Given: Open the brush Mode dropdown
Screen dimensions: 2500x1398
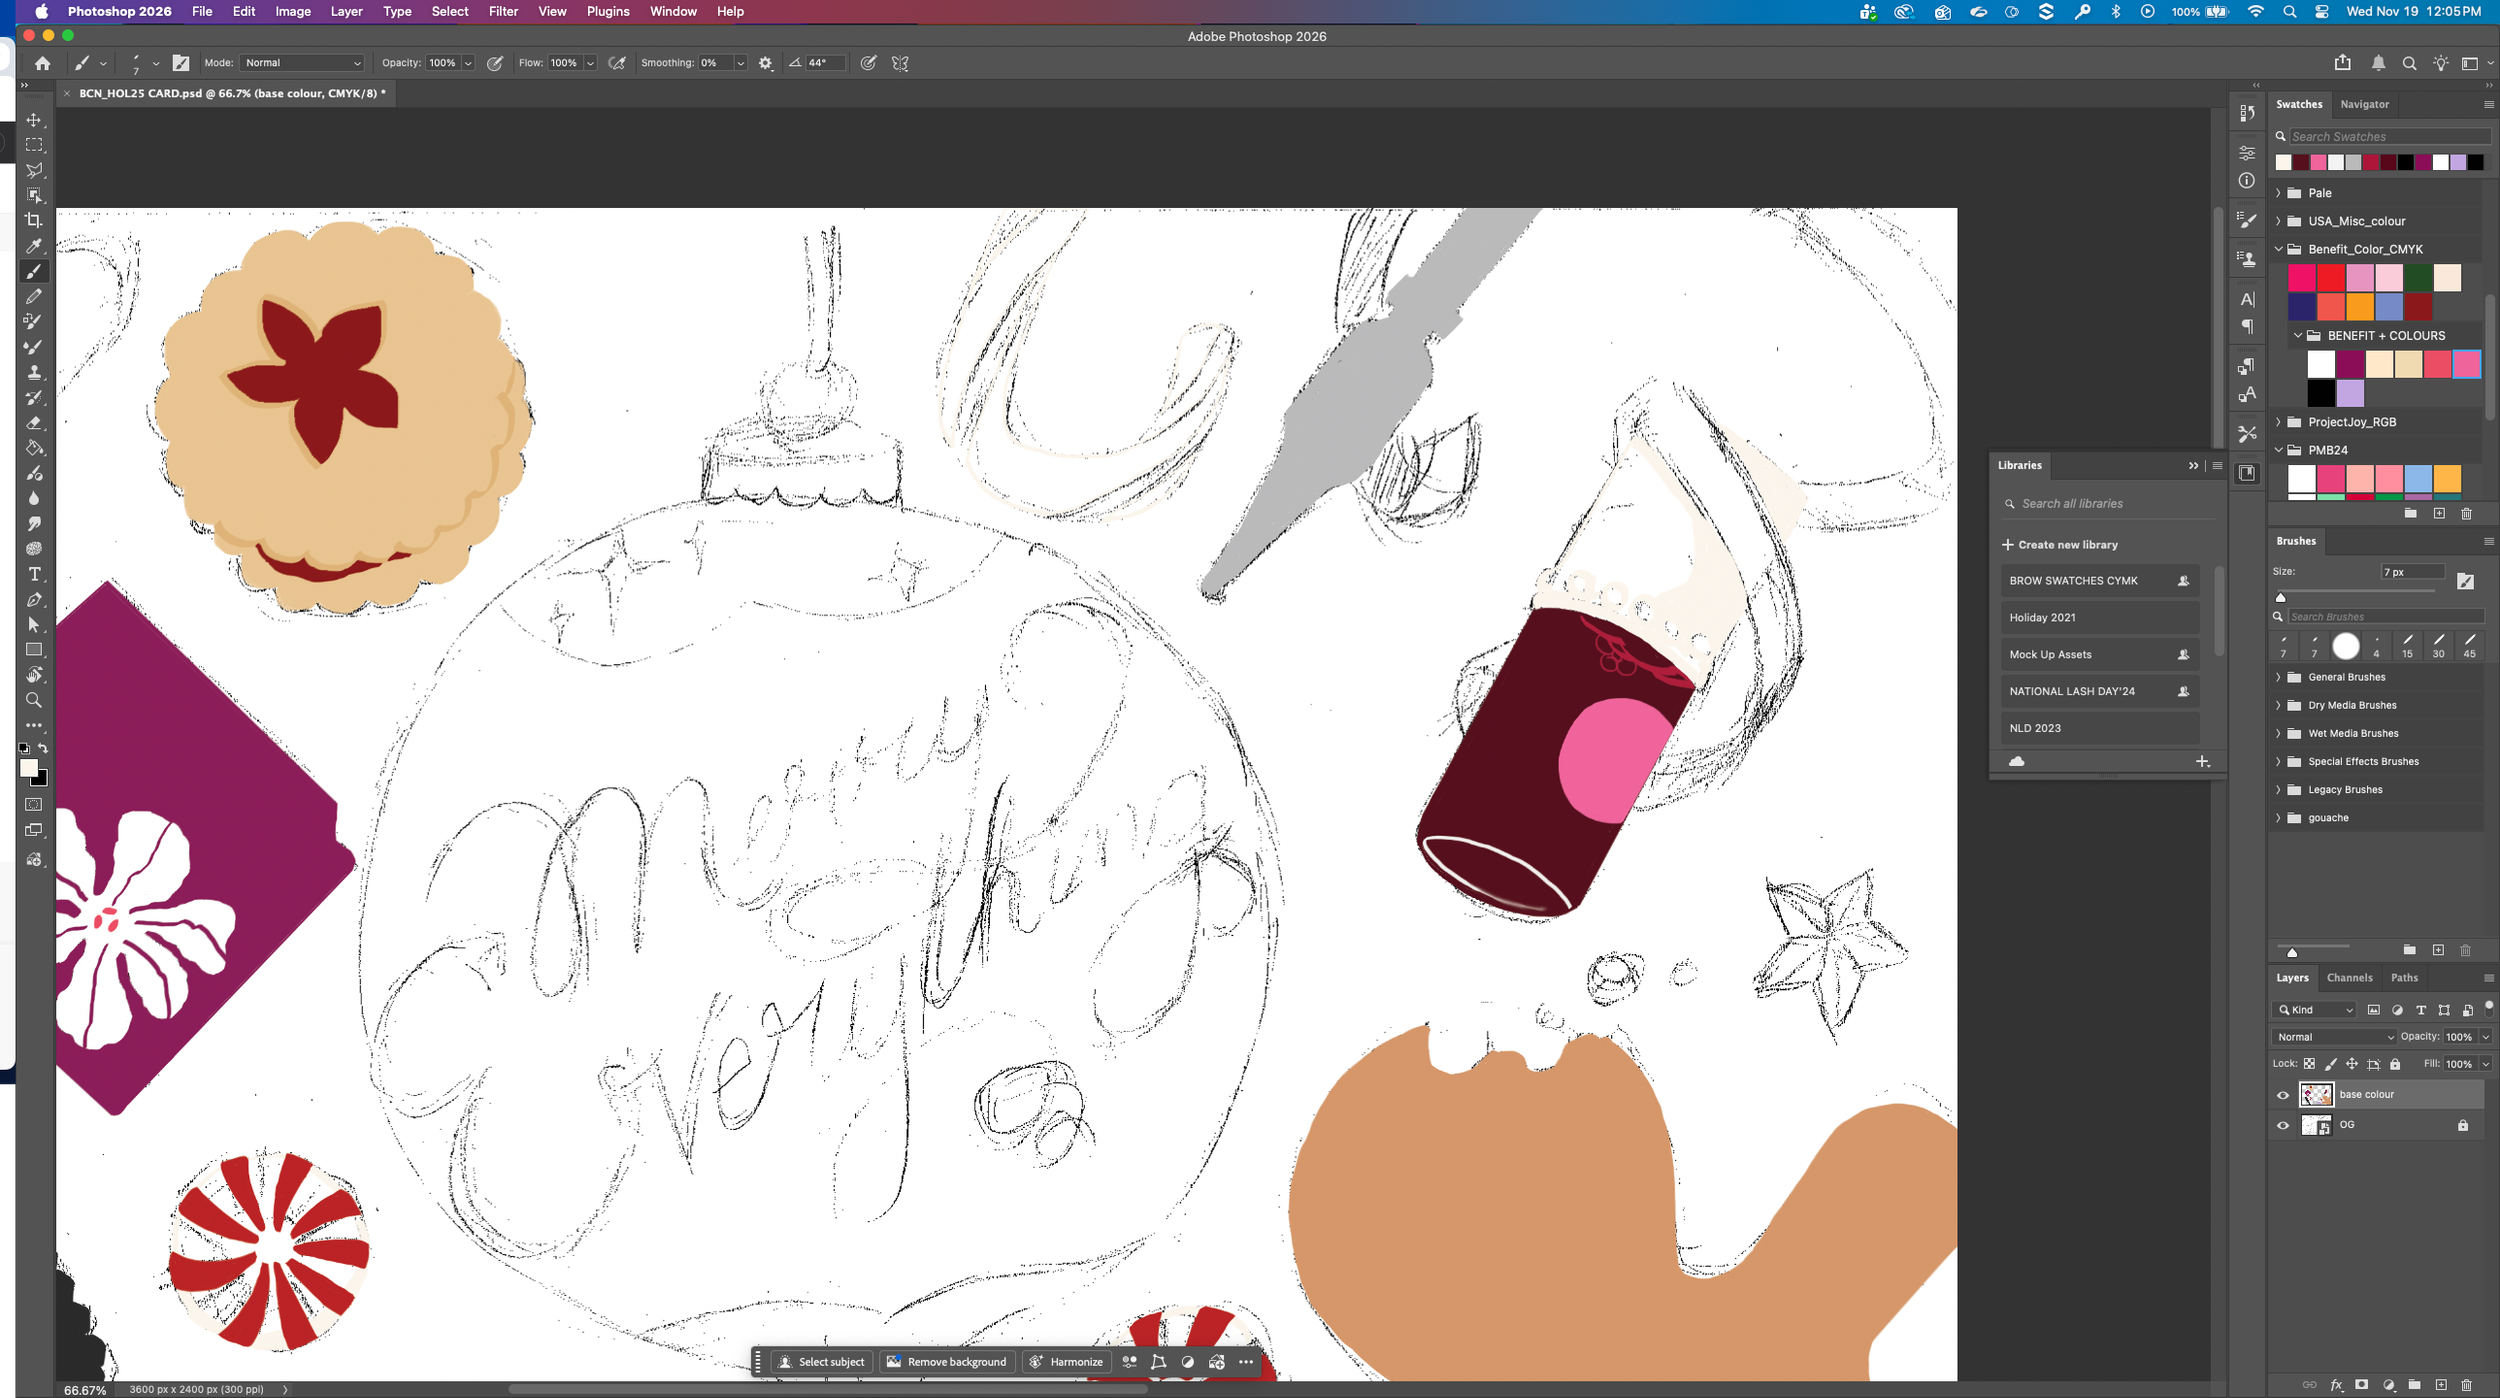Looking at the screenshot, I should tap(302, 63).
